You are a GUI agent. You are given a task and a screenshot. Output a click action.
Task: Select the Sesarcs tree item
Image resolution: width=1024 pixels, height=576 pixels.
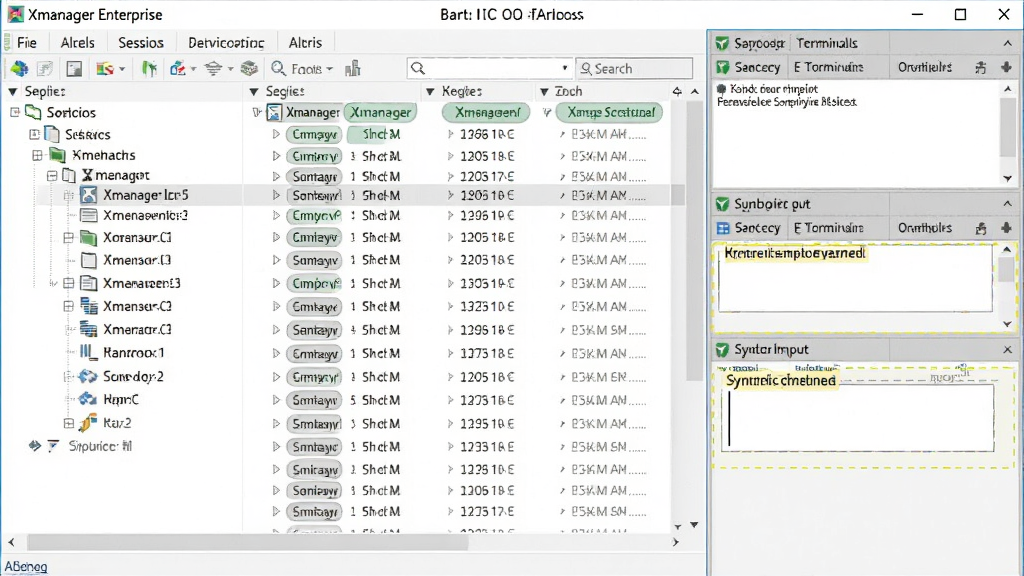[88, 135]
